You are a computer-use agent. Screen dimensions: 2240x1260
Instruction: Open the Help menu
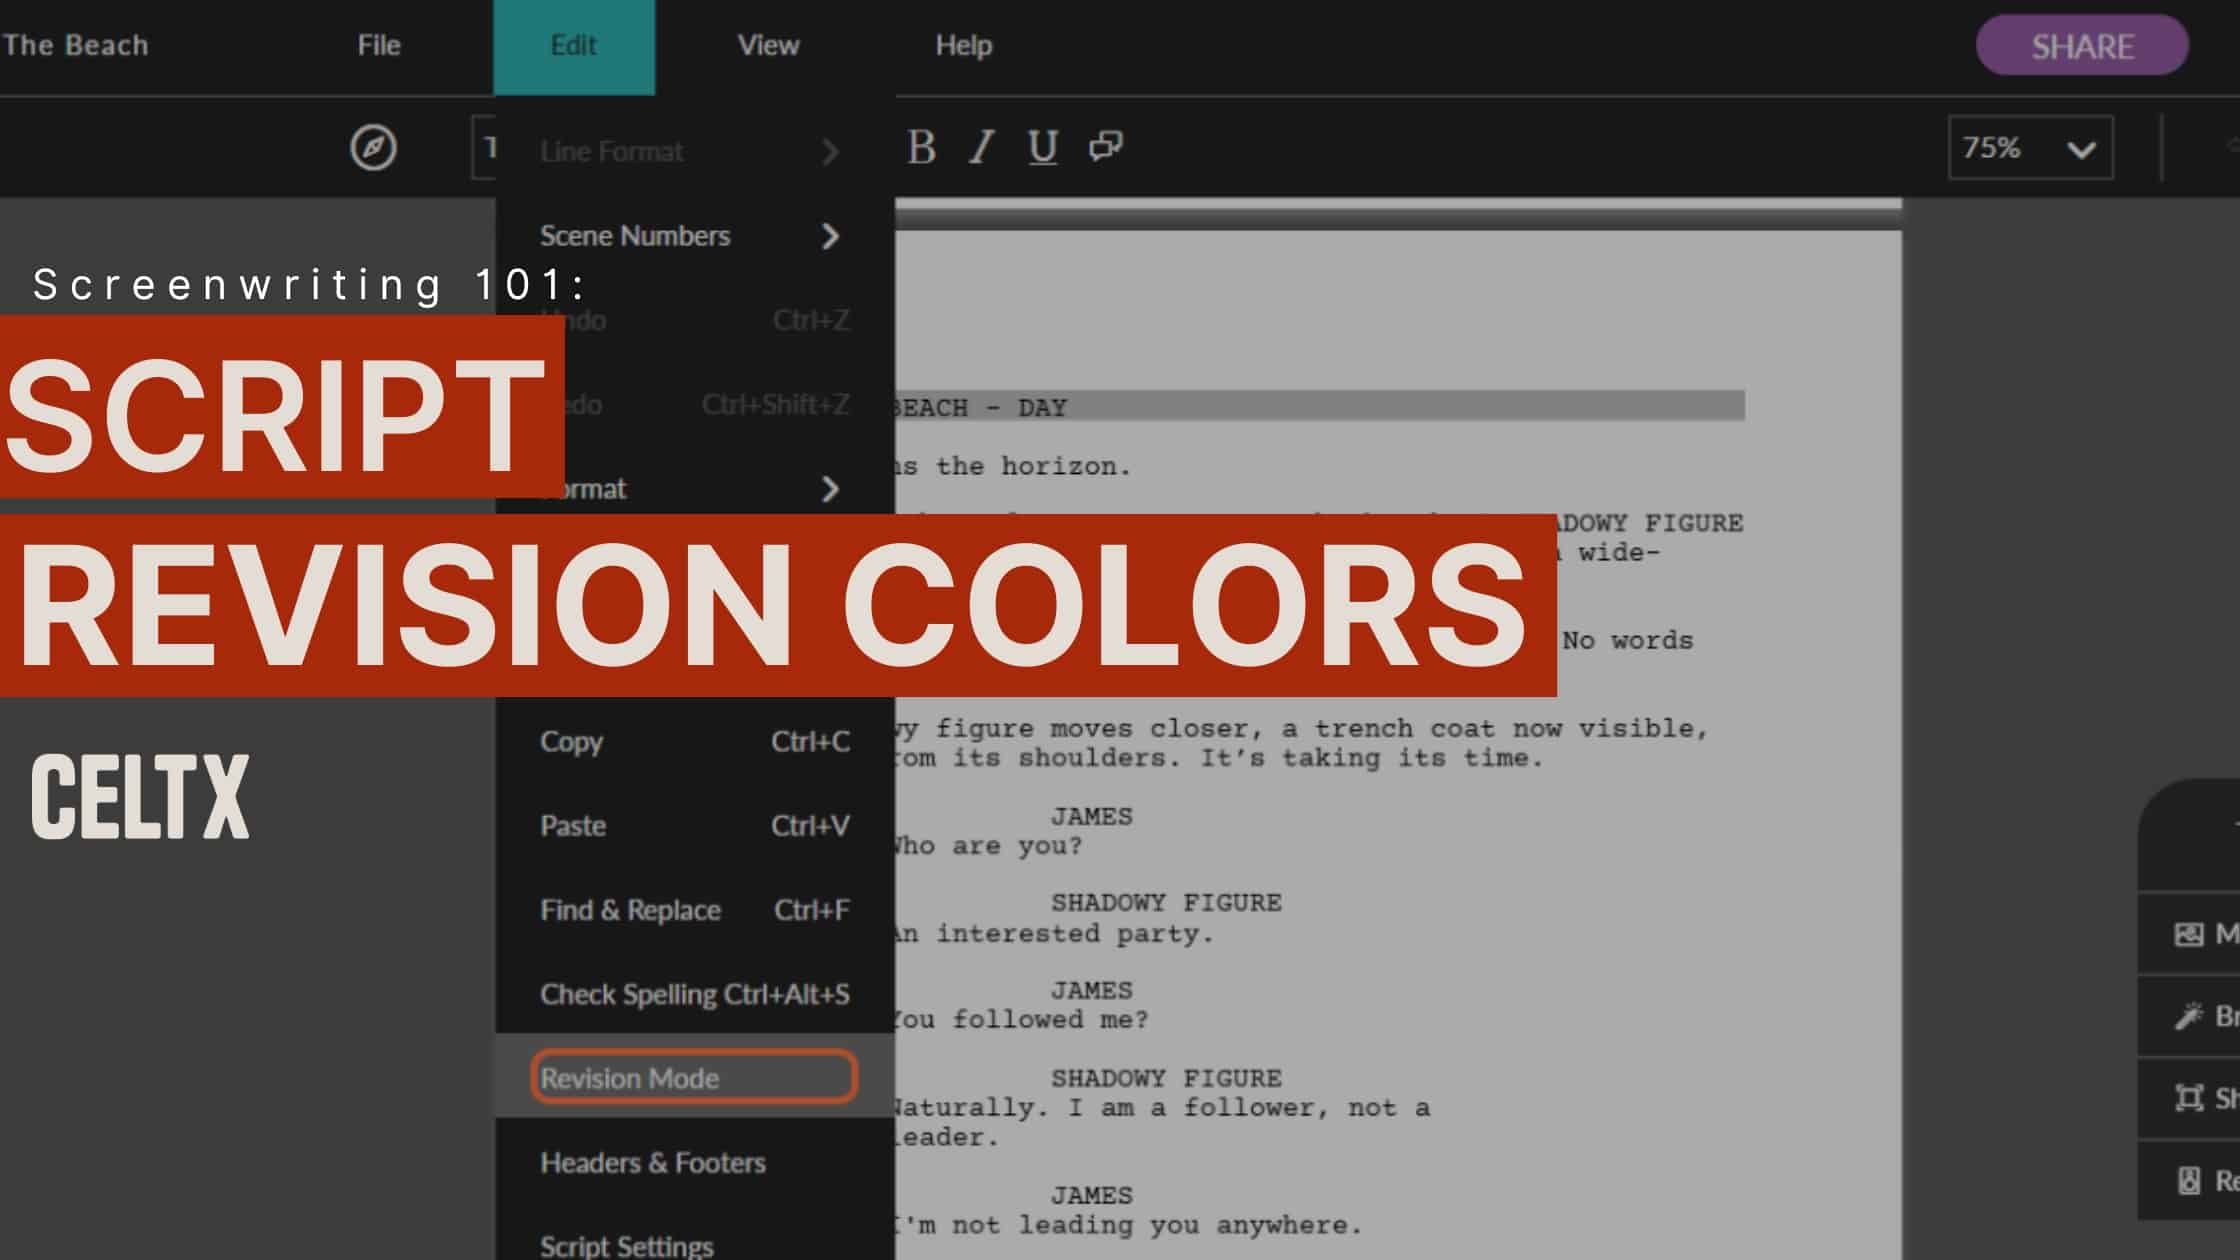964,45
